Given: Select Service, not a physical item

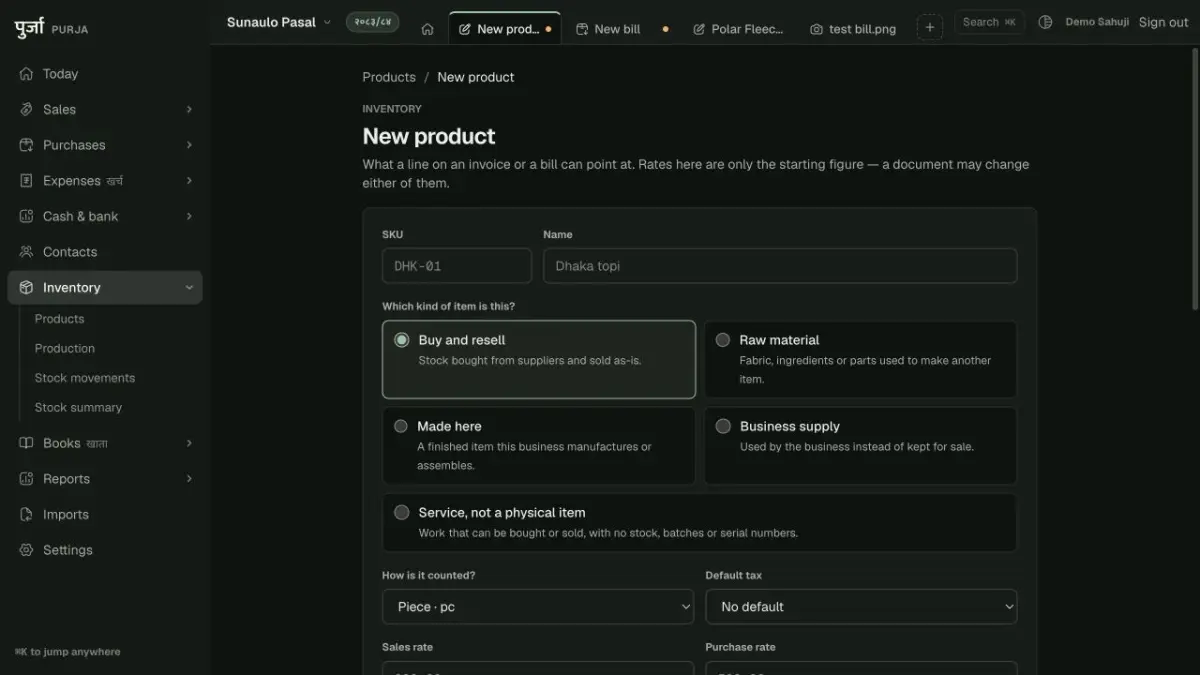Looking at the screenshot, I should click(699, 522).
